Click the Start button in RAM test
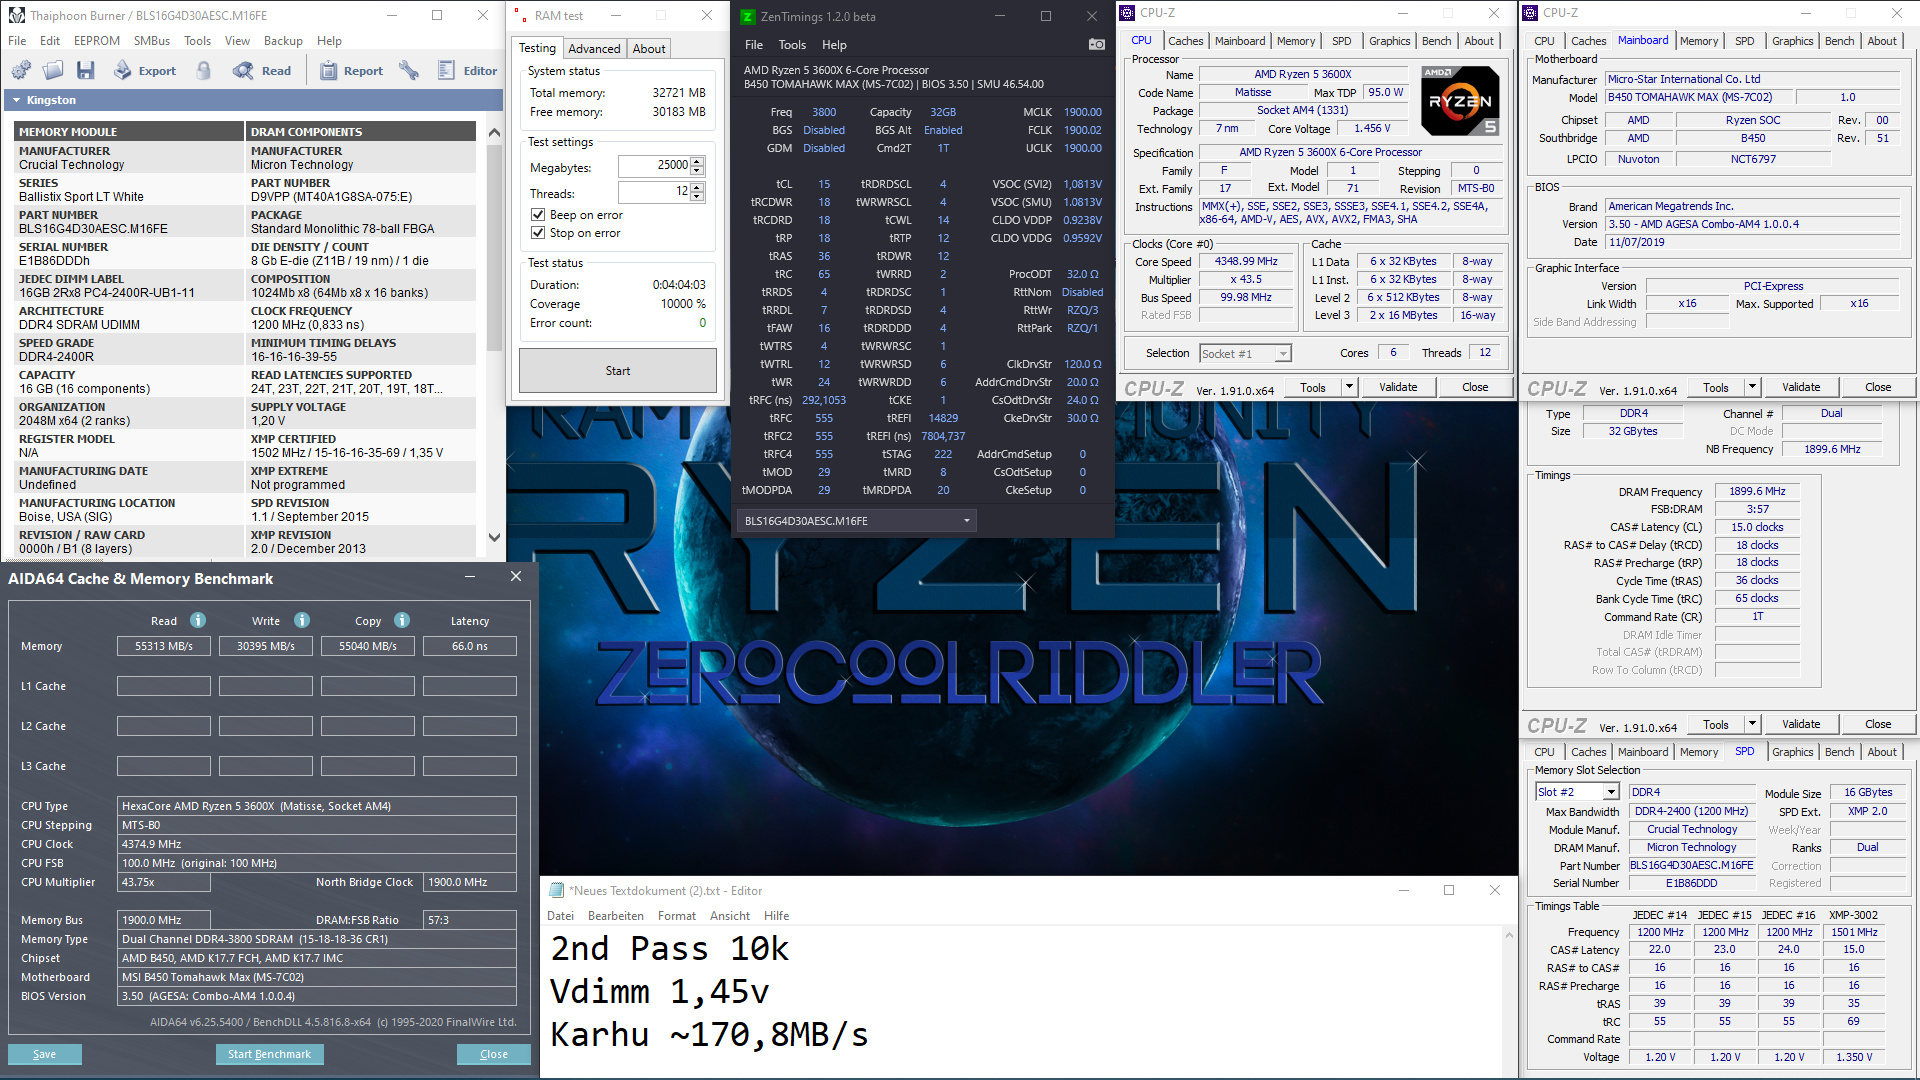The width and height of the screenshot is (1920, 1080). (x=617, y=371)
